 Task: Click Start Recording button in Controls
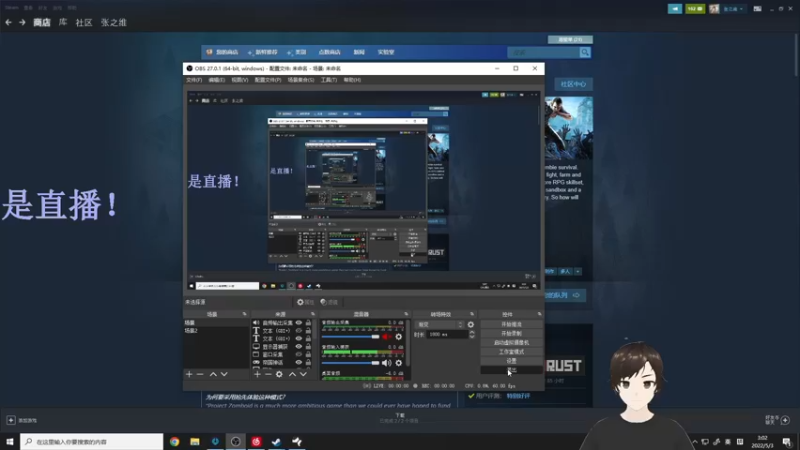point(511,334)
